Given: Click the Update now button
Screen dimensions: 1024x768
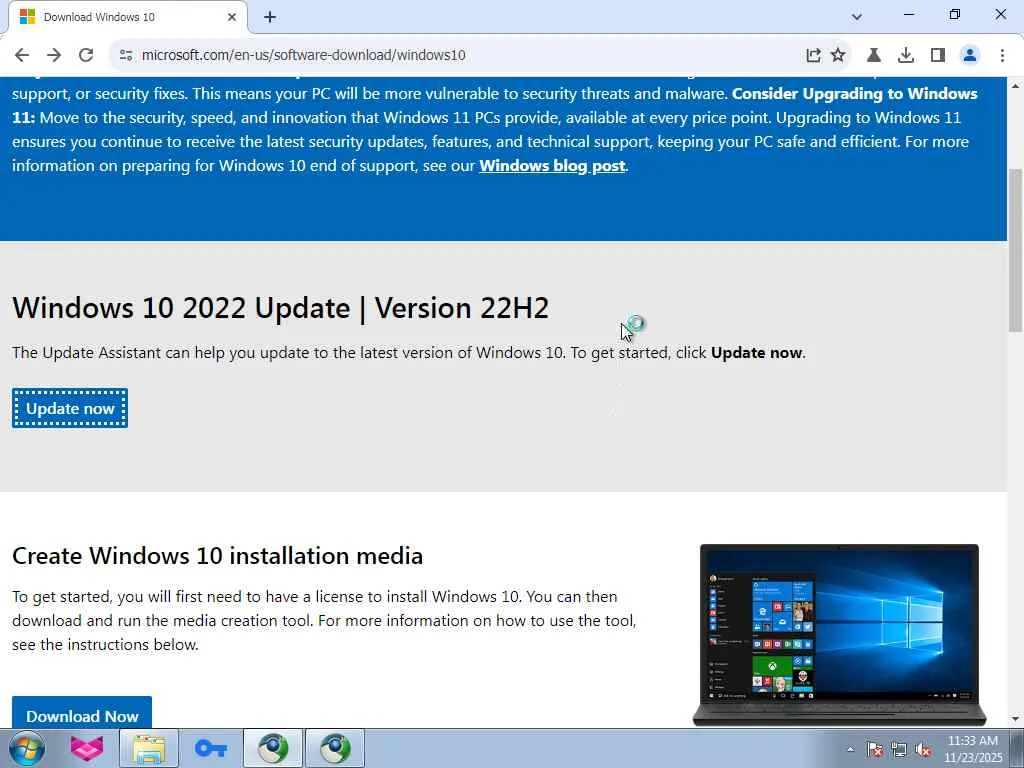Looking at the screenshot, I should coord(70,408).
